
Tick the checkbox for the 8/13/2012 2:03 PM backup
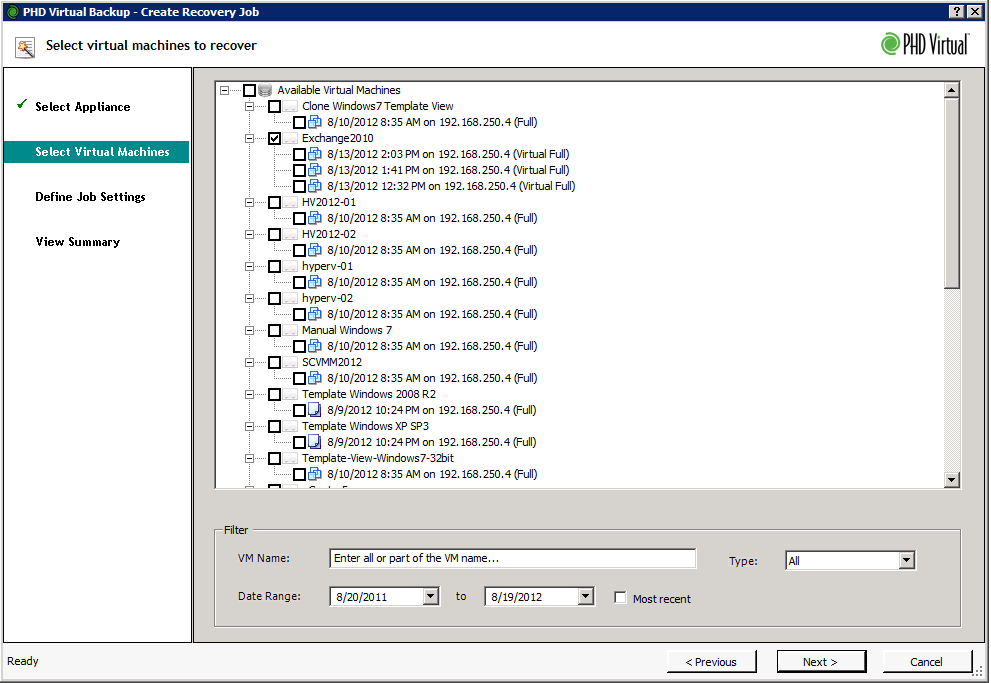(x=300, y=154)
